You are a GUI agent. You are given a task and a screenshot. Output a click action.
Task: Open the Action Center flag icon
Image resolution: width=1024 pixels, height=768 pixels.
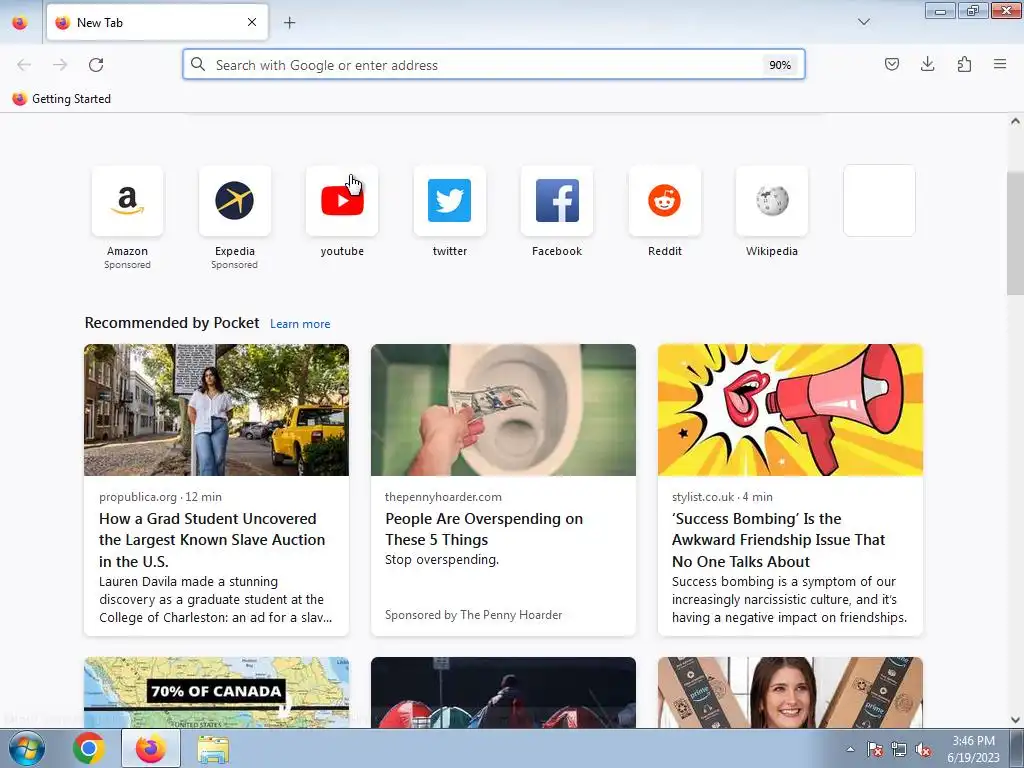pyautogui.click(x=875, y=750)
